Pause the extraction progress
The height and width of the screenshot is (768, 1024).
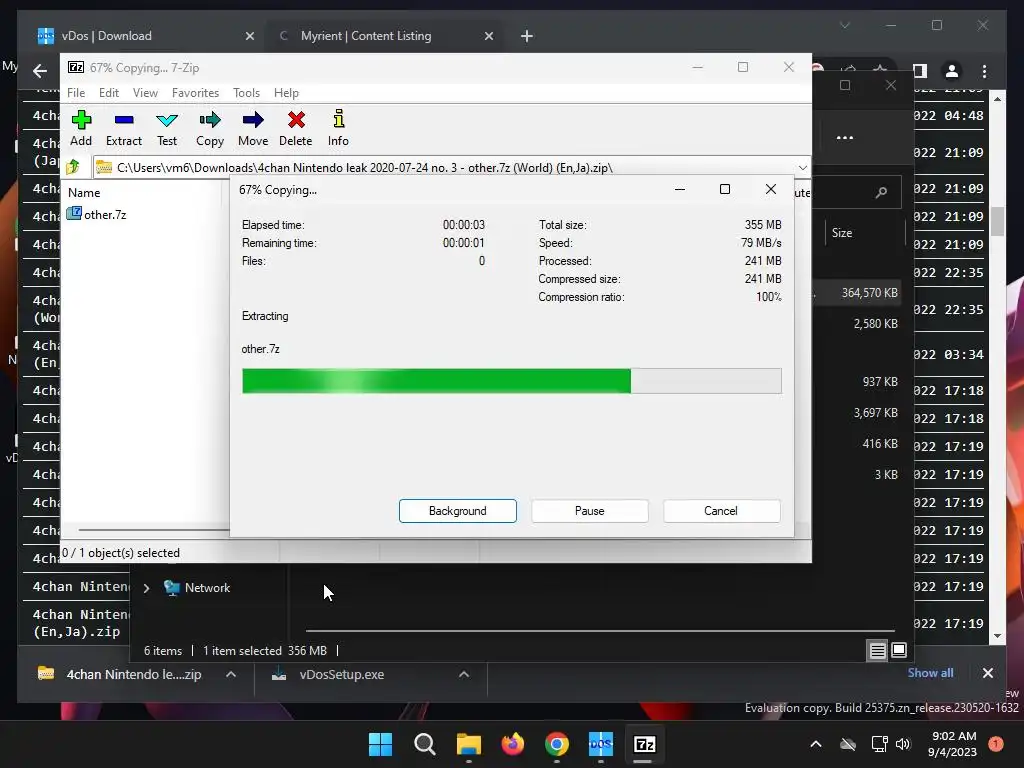590,511
